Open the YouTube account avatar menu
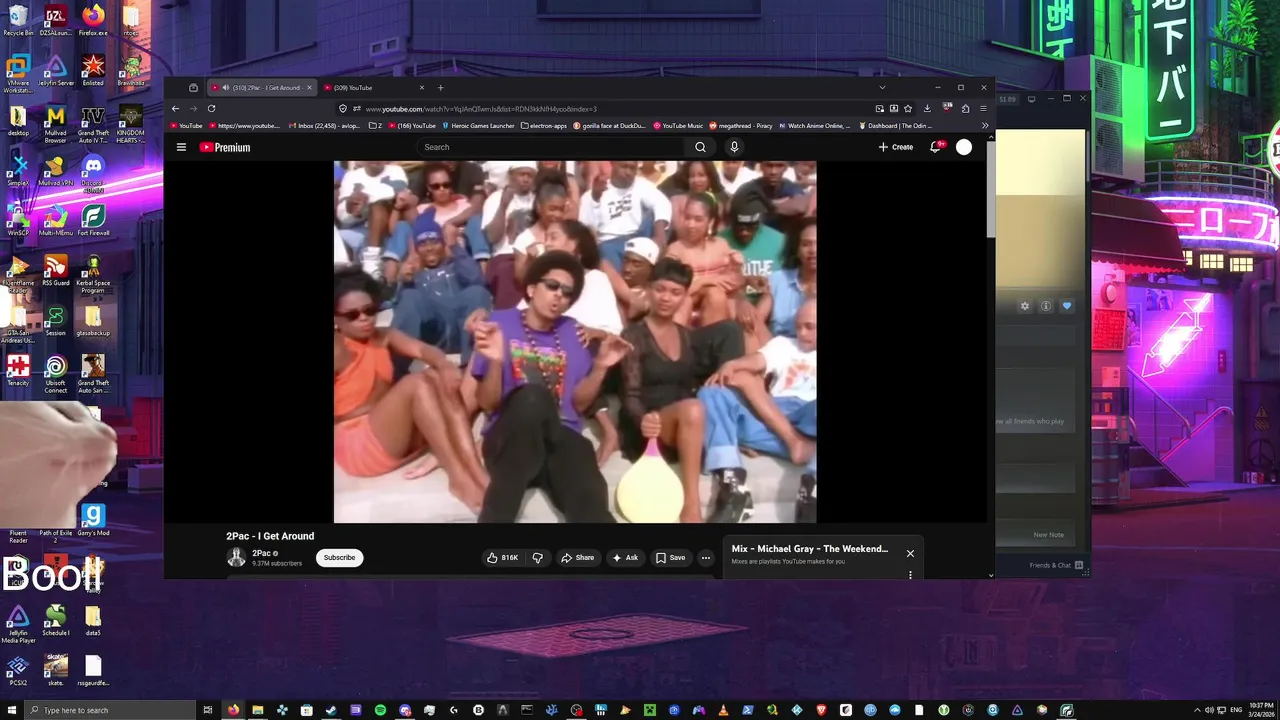The height and width of the screenshot is (720, 1280). pos(964,147)
